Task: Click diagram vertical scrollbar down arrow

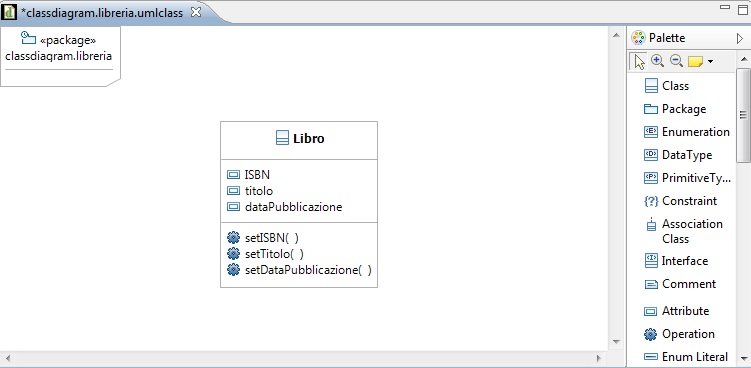Action: pyautogui.click(x=616, y=342)
